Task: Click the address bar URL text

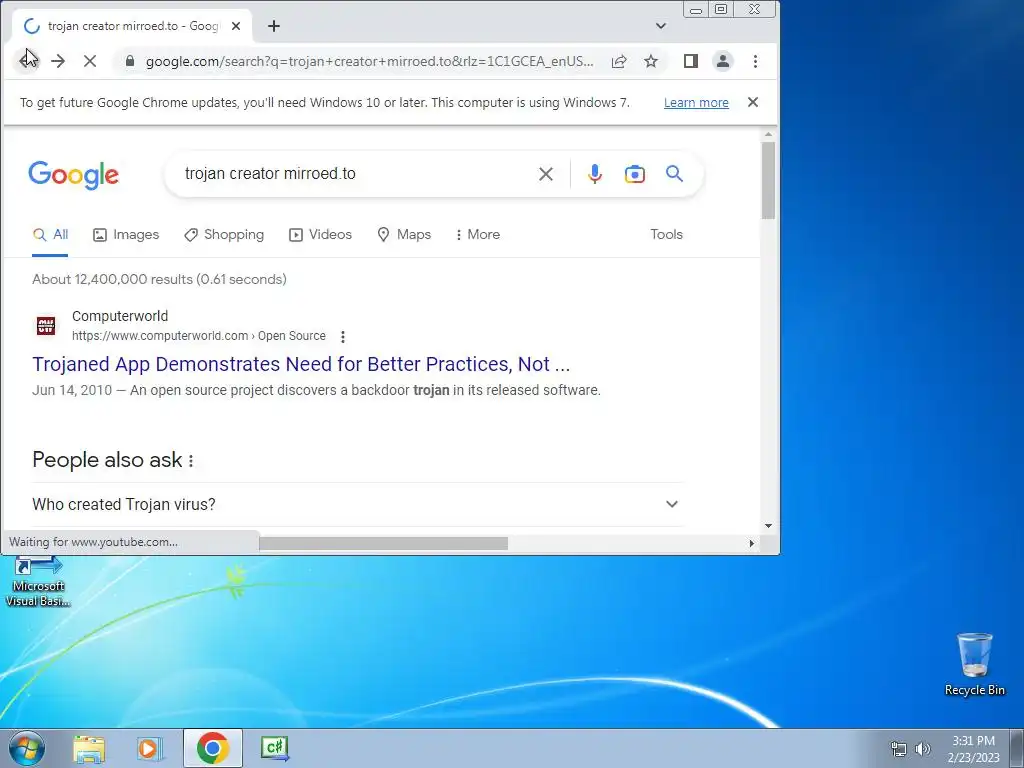Action: click(x=369, y=61)
